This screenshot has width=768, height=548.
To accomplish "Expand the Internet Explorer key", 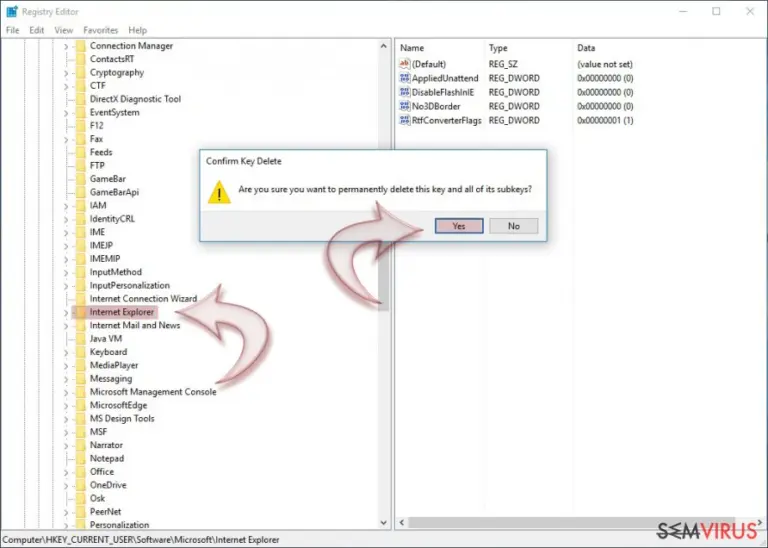I will click(66, 312).
